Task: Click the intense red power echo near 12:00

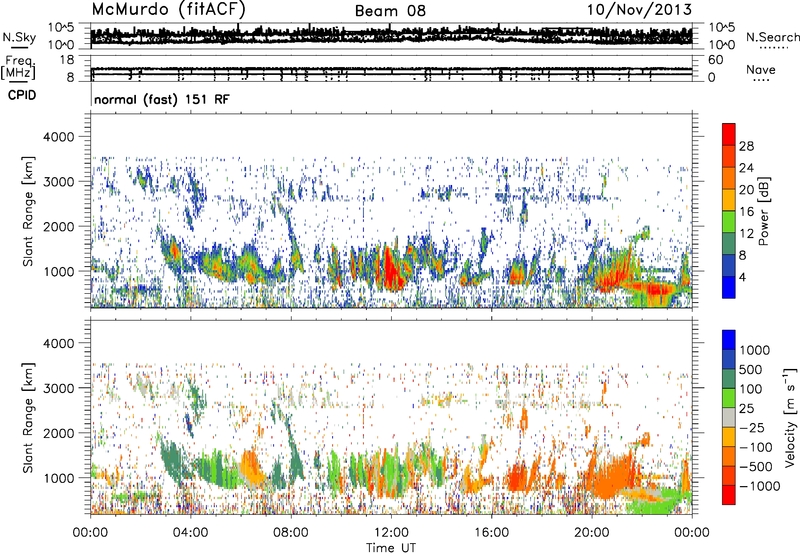Action: click(392, 268)
